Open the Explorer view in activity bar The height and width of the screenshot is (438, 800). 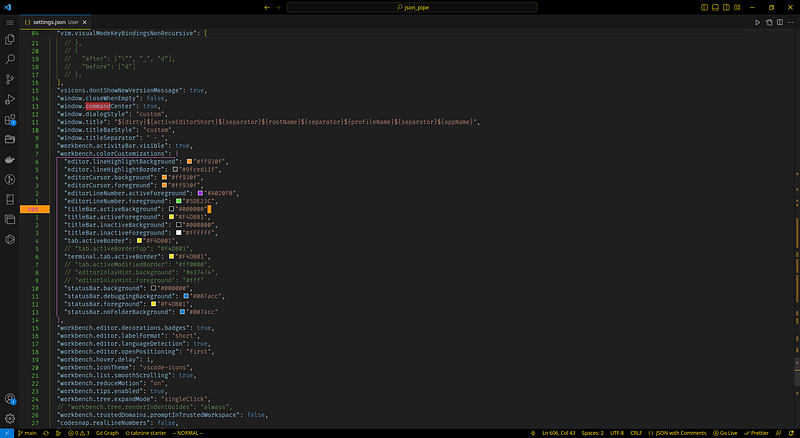click(x=10, y=39)
